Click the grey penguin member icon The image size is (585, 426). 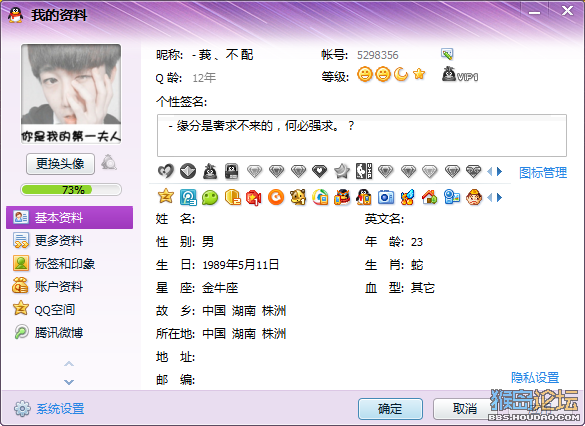point(210,171)
